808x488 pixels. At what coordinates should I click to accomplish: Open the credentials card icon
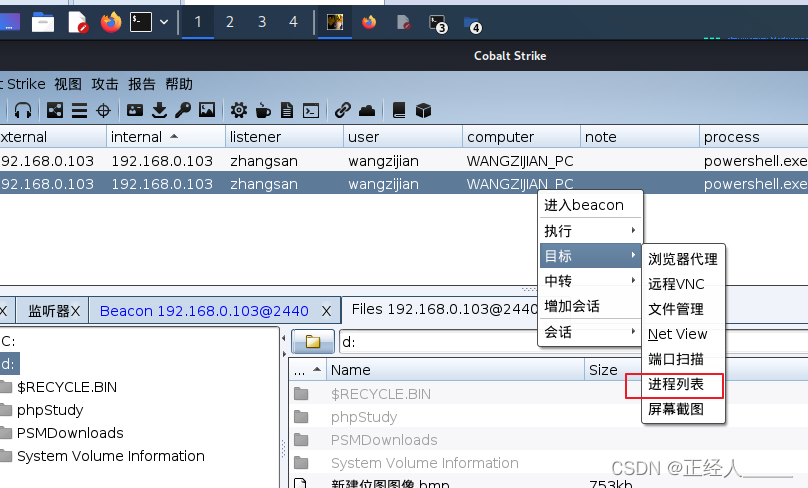[x=134, y=110]
